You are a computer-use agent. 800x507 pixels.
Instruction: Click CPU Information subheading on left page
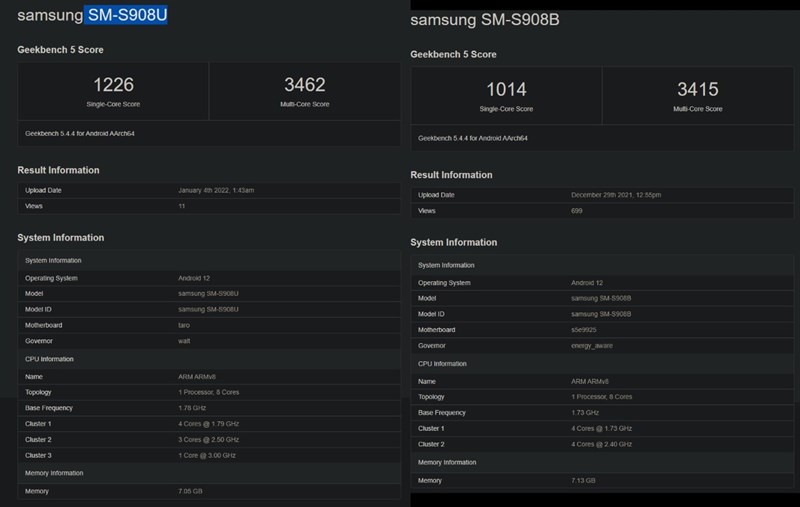click(x=49, y=359)
